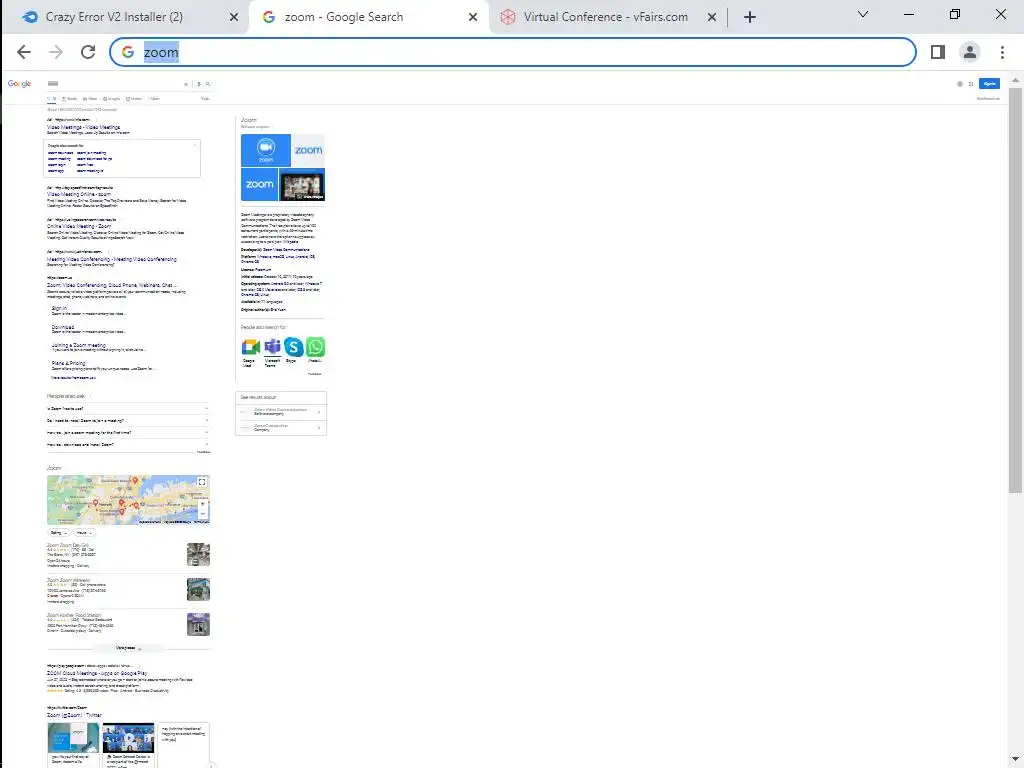
Task: Zoom in on the map
Action: click(x=202, y=504)
